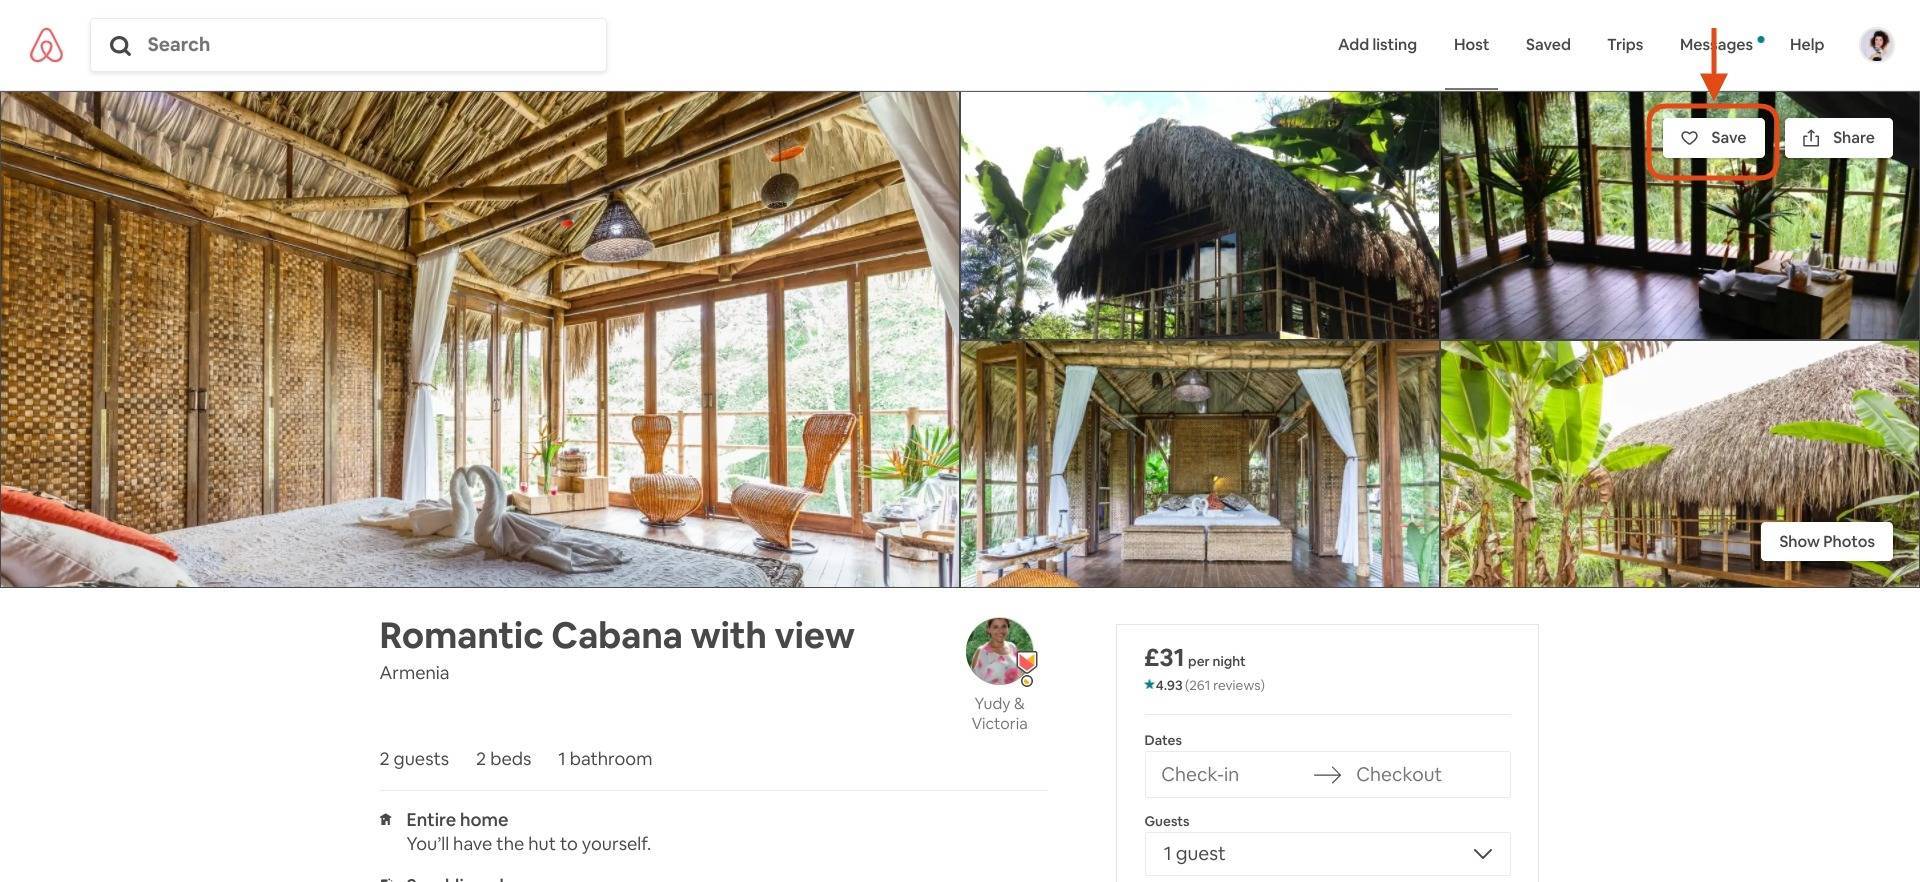The height and width of the screenshot is (882, 1920).
Task: Open the Trips menu item
Action: [1624, 44]
